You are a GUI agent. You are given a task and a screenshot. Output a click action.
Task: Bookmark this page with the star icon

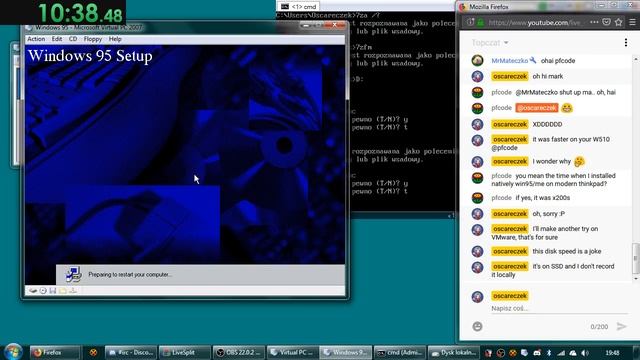tap(619, 22)
